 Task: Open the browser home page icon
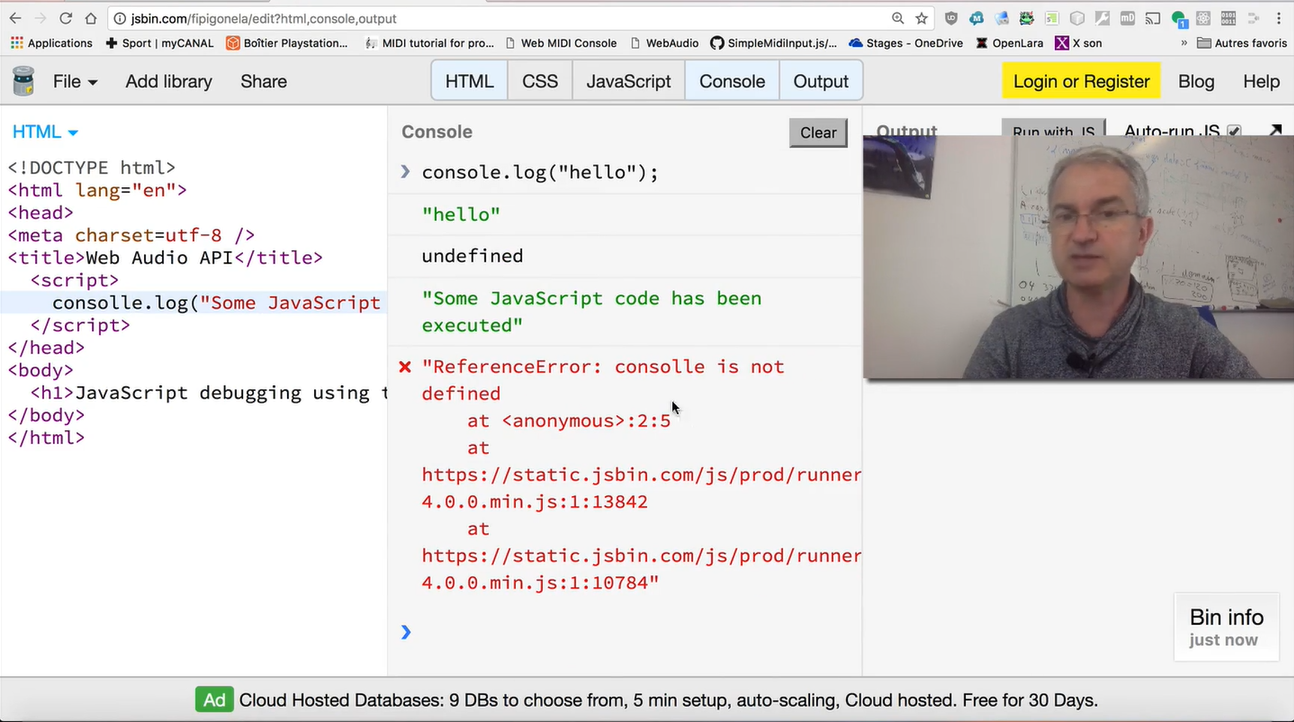[x=91, y=18]
